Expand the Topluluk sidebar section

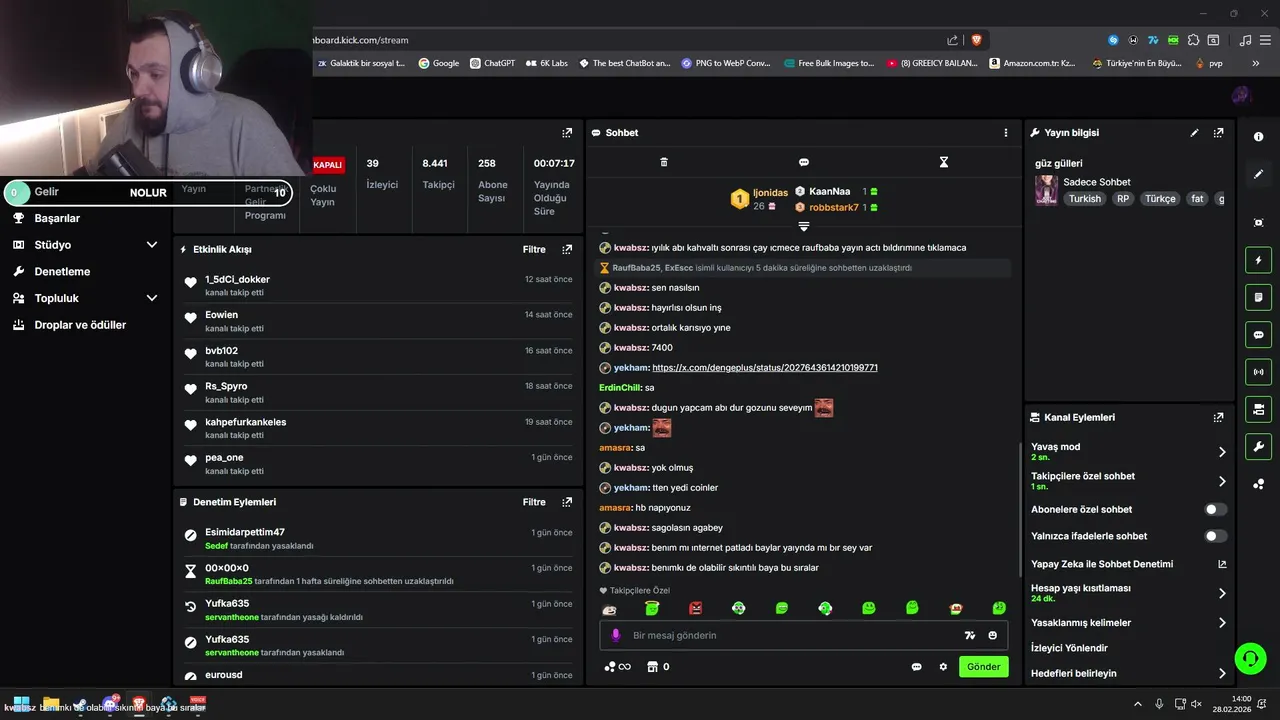pyautogui.click(x=152, y=298)
